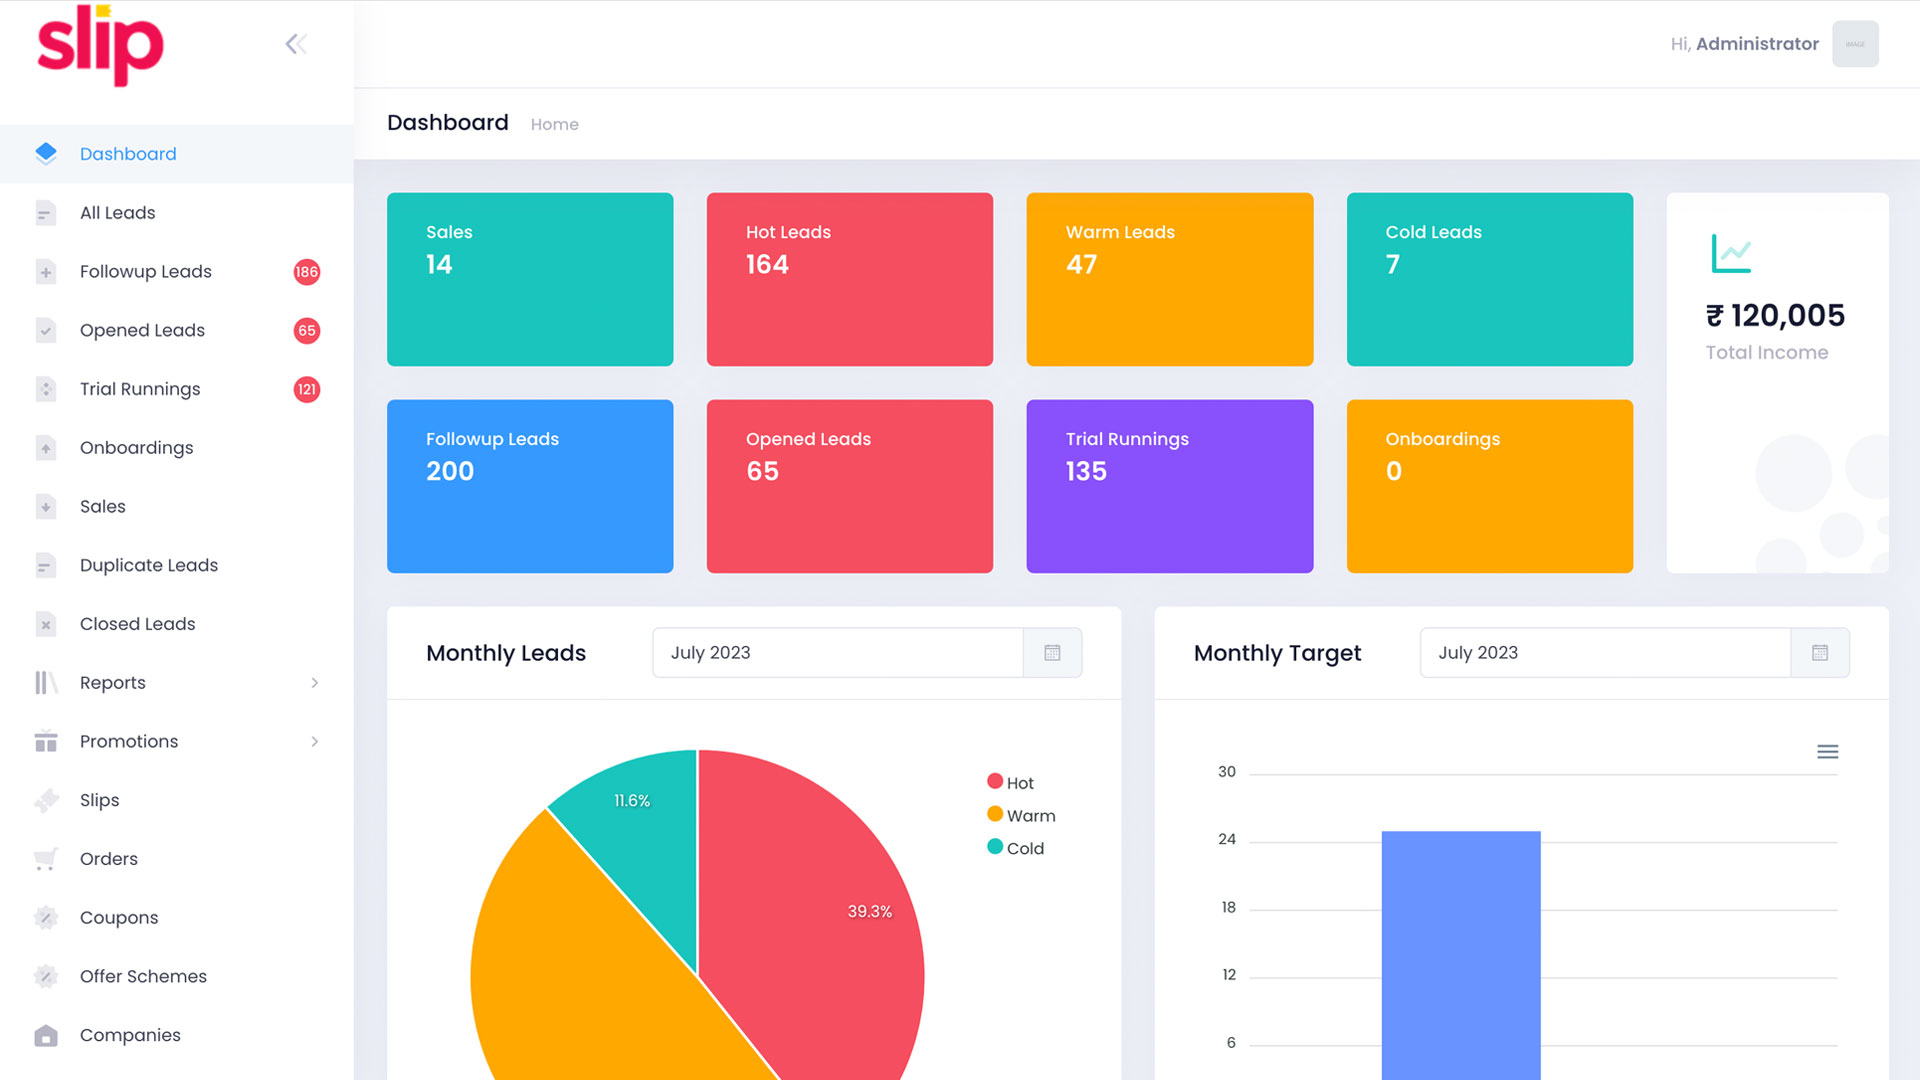Collapse the sidebar with the double chevron
This screenshot has width=1920, height=1080.
296,44
